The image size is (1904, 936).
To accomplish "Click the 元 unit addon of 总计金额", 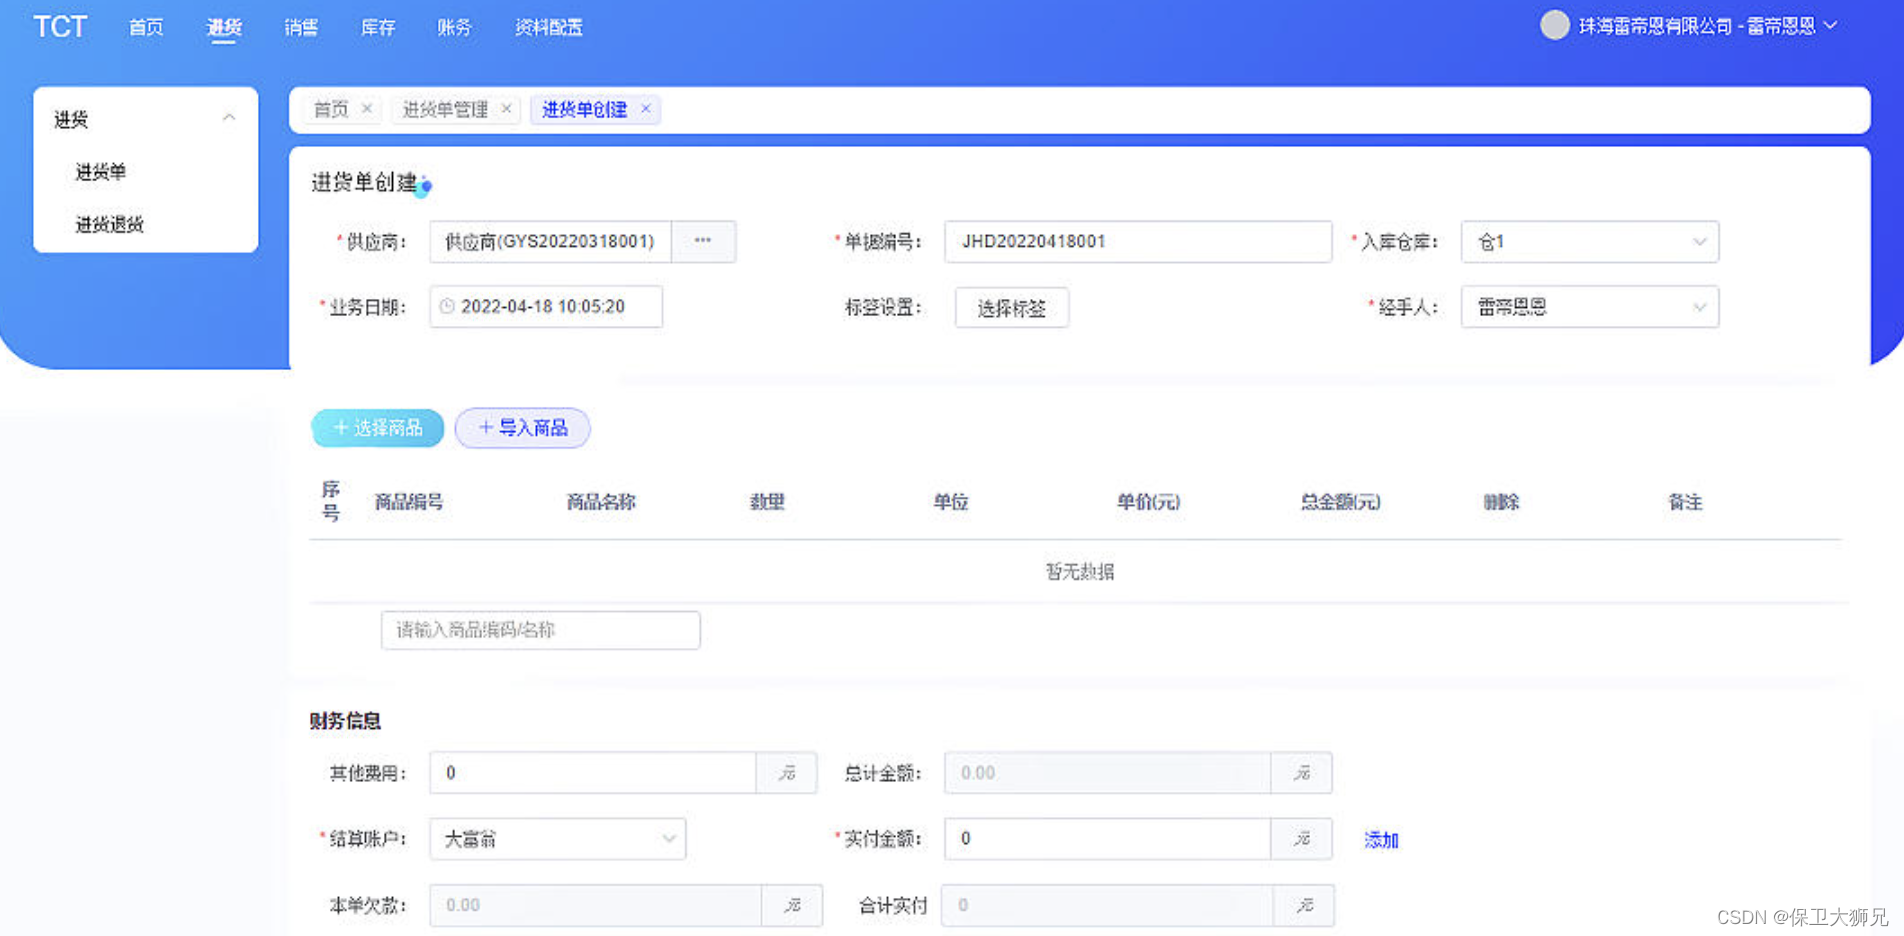I will 1301,773.
